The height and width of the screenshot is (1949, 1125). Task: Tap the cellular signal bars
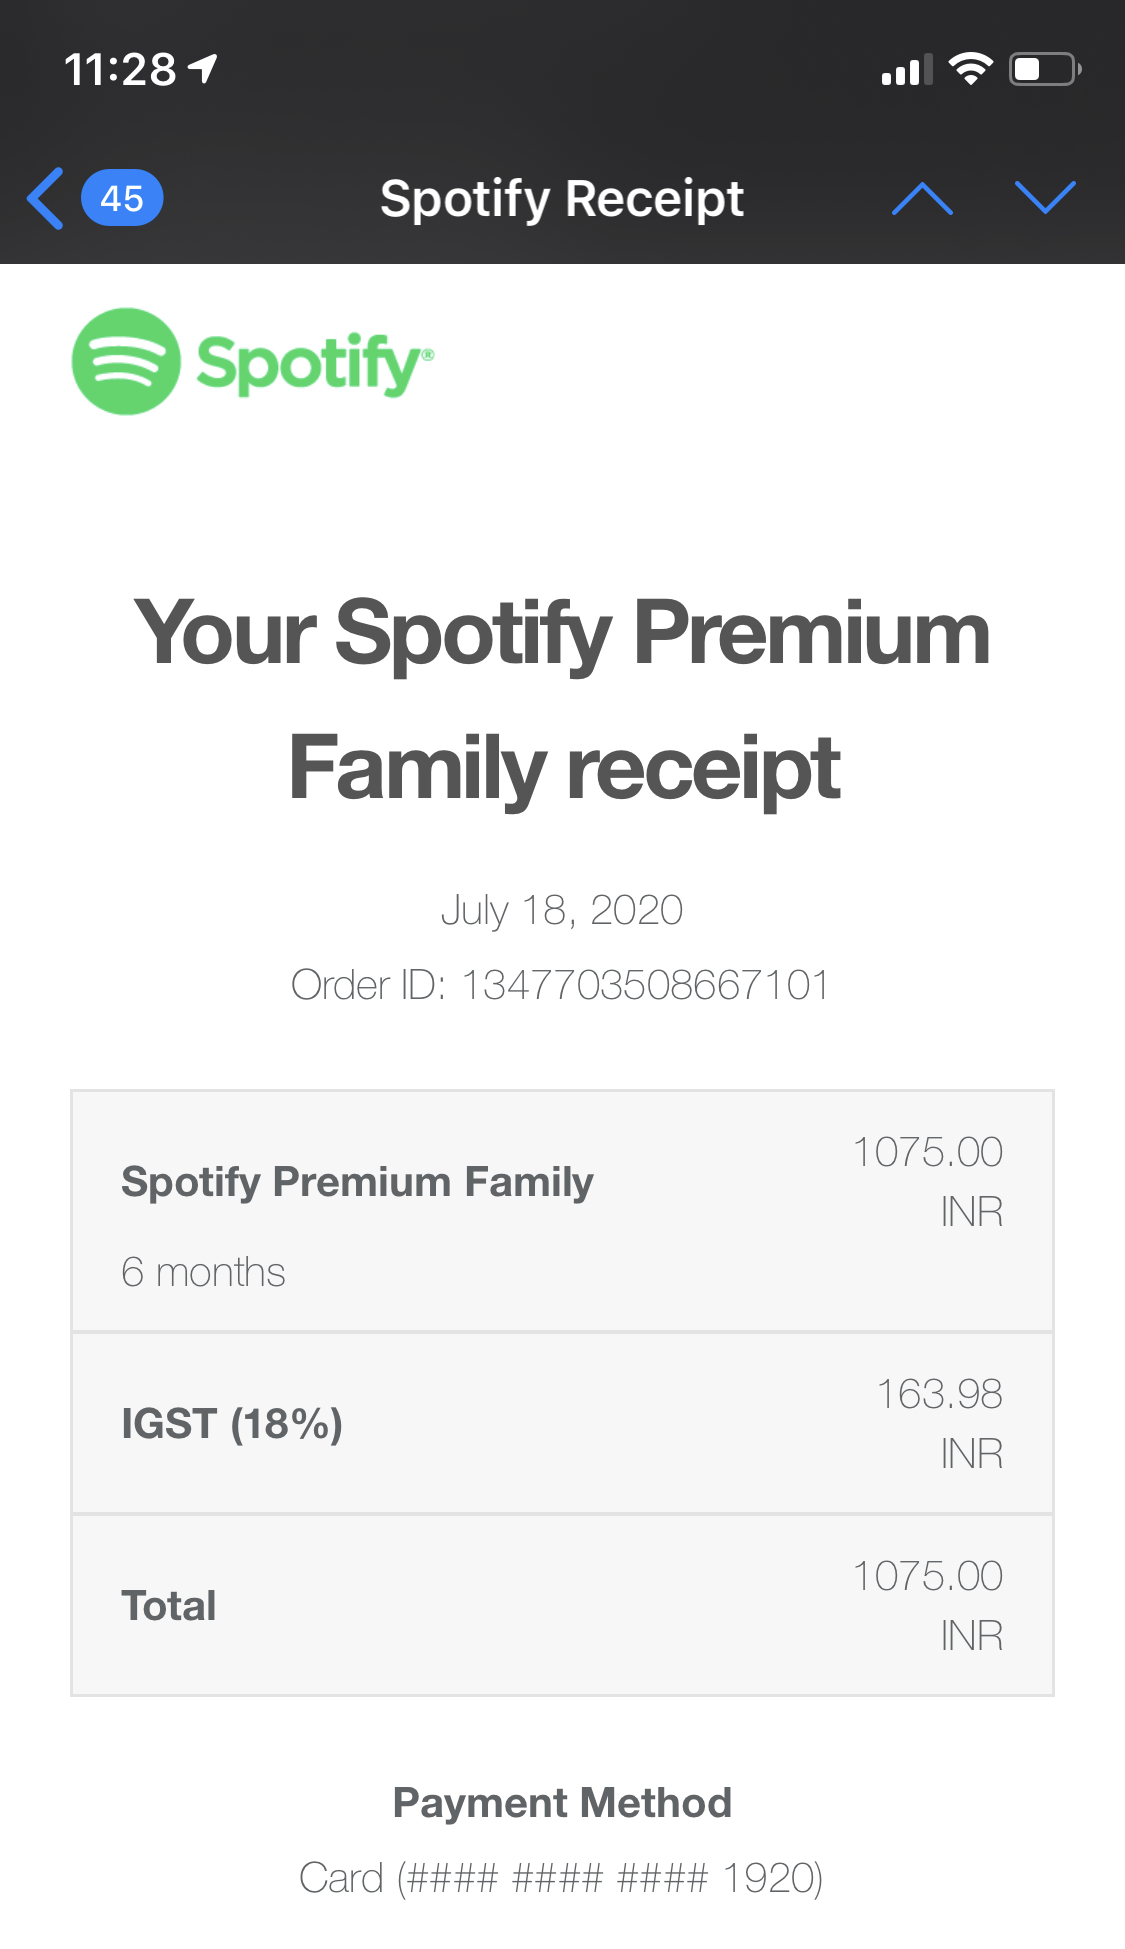point(906,70)
